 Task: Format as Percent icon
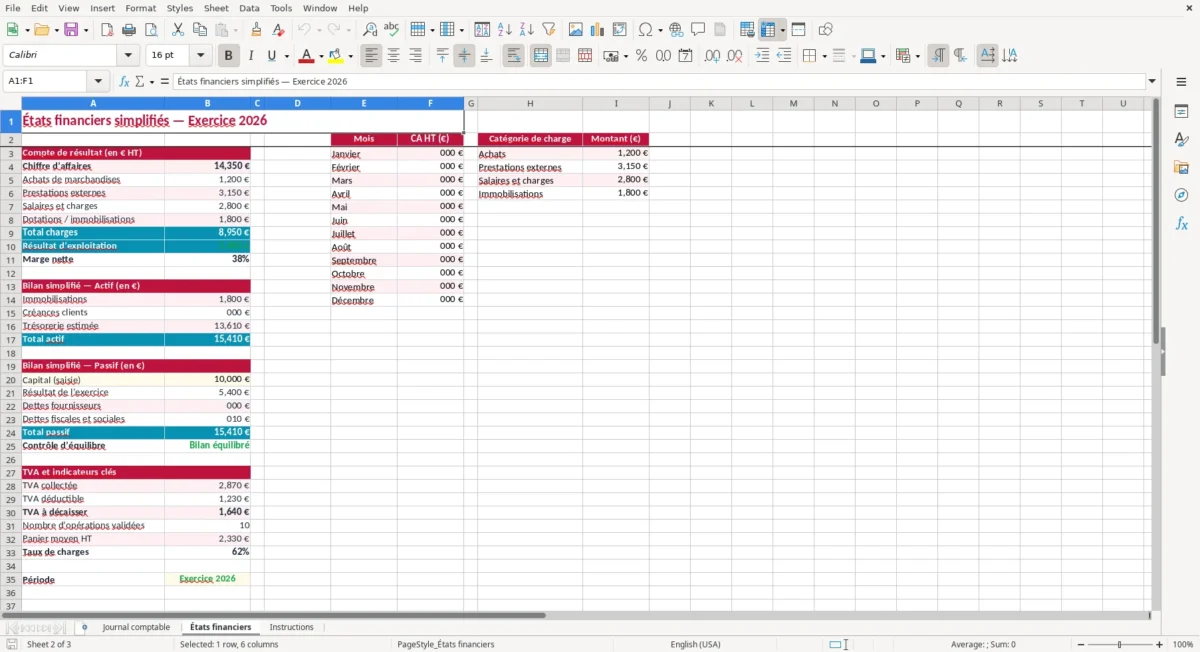click(x=642, y=56)
